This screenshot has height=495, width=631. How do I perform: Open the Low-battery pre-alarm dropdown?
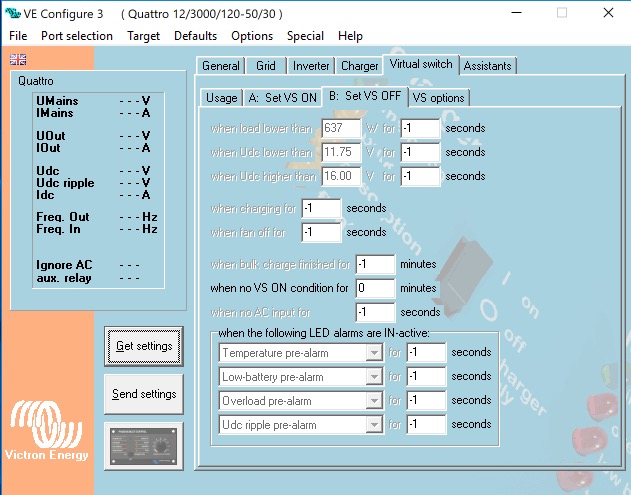[x=374, y=377]
